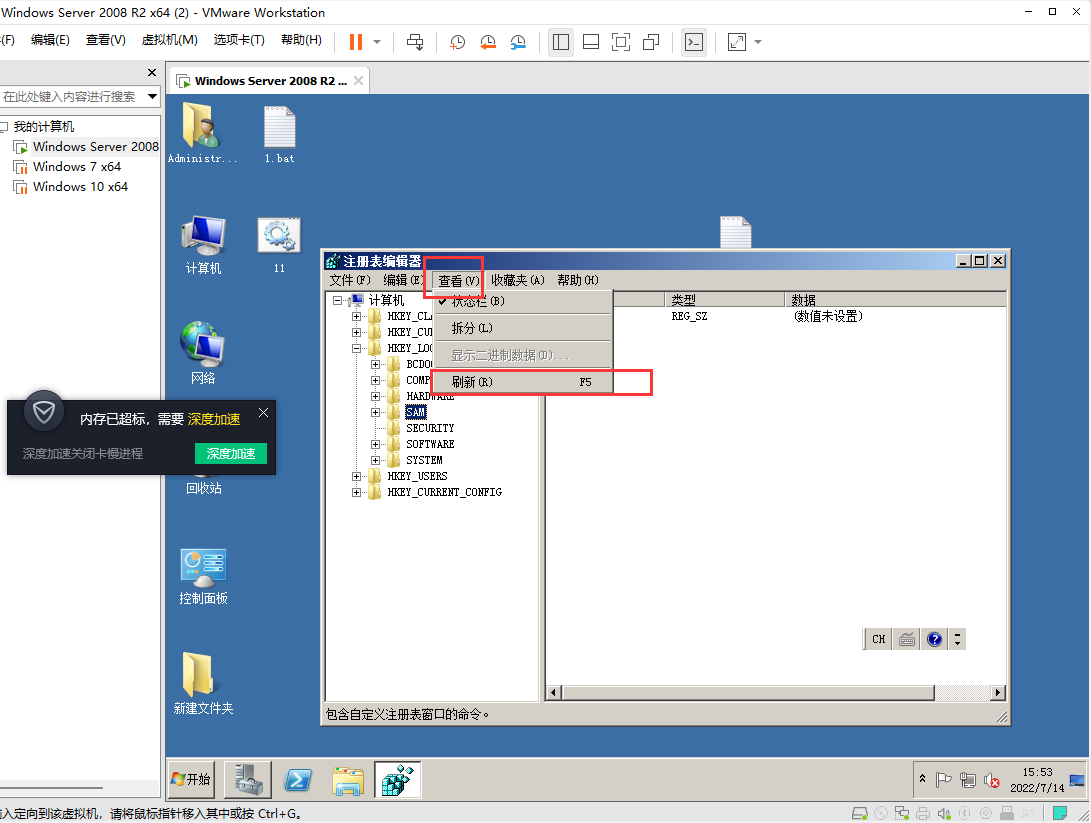Click the CH language indicator button
The image size is (1091, 823).
878,639
